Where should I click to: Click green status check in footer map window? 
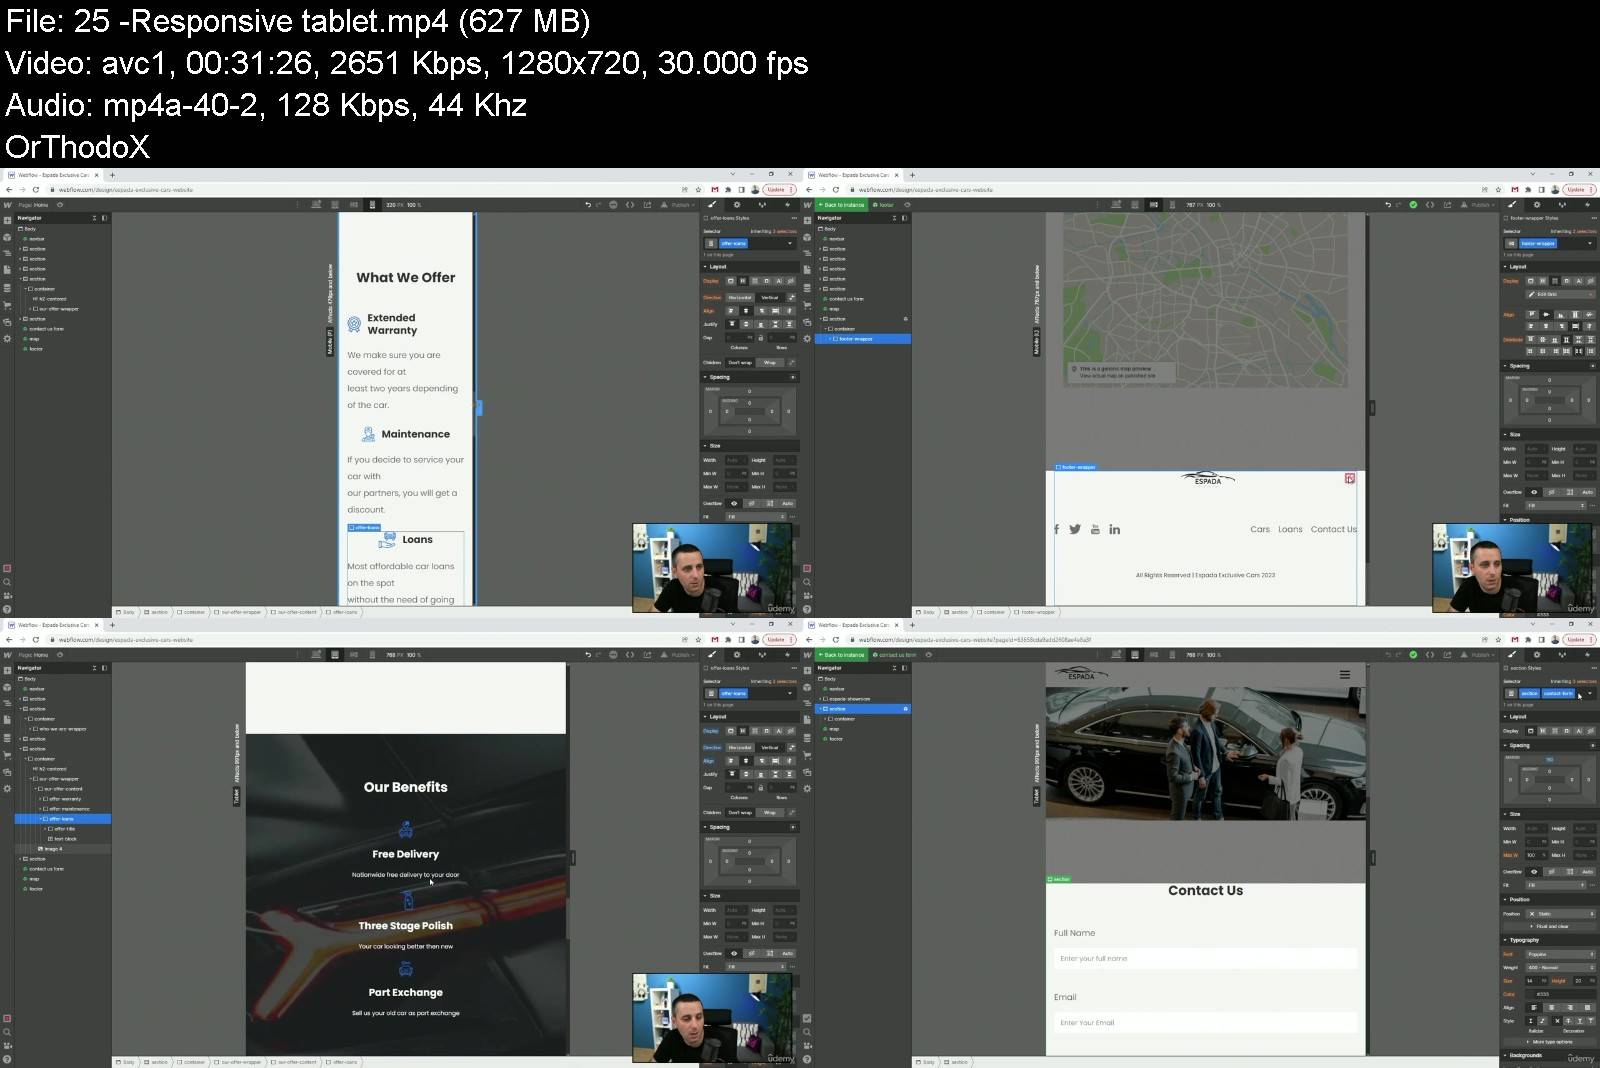1413,205
